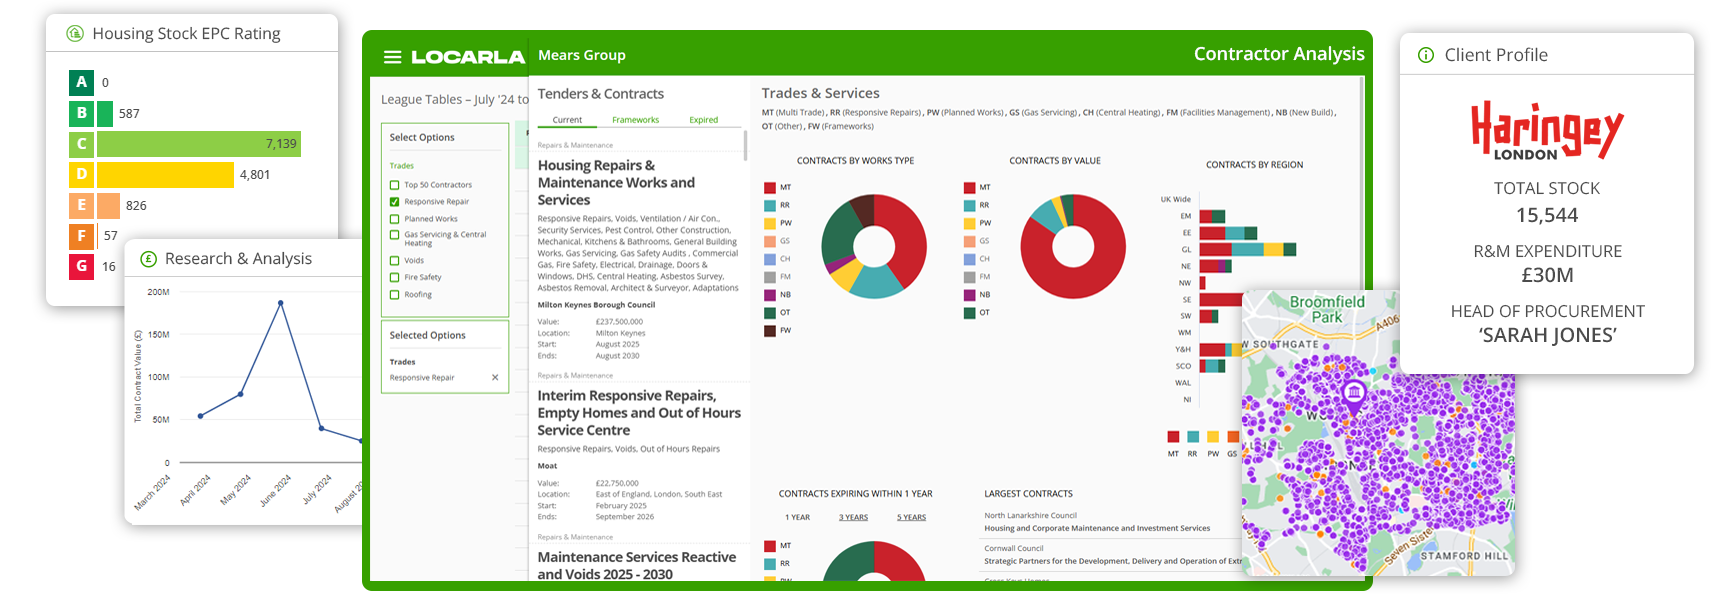Click the Trades heading under Select Options

[402, 166]
